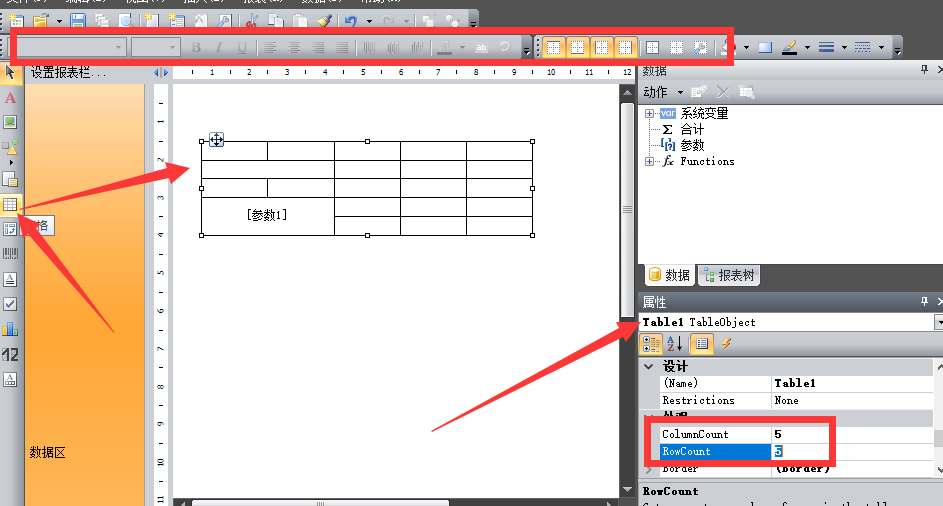The width and height of the screenshot is (943, 506).
Task: Click the New report icon
Action: coord(16,21)
